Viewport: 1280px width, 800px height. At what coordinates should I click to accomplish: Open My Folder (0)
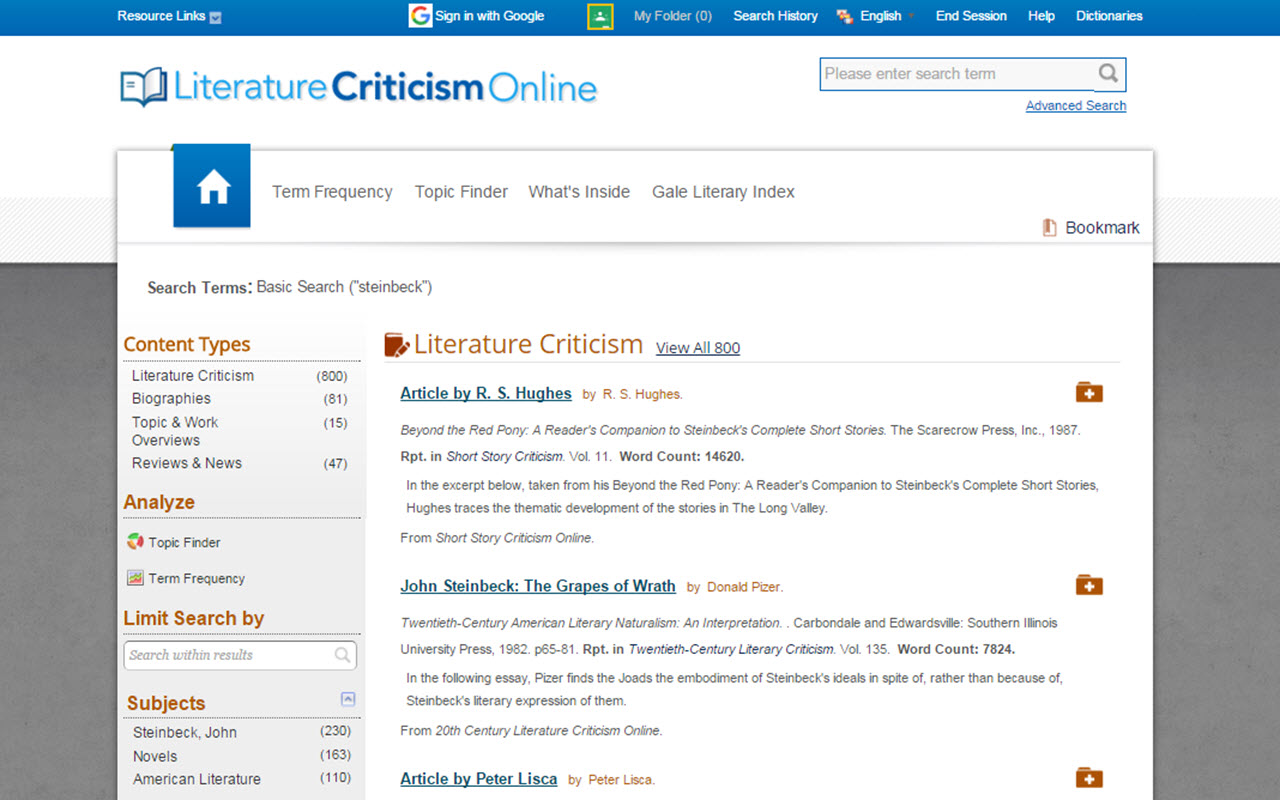673,16
